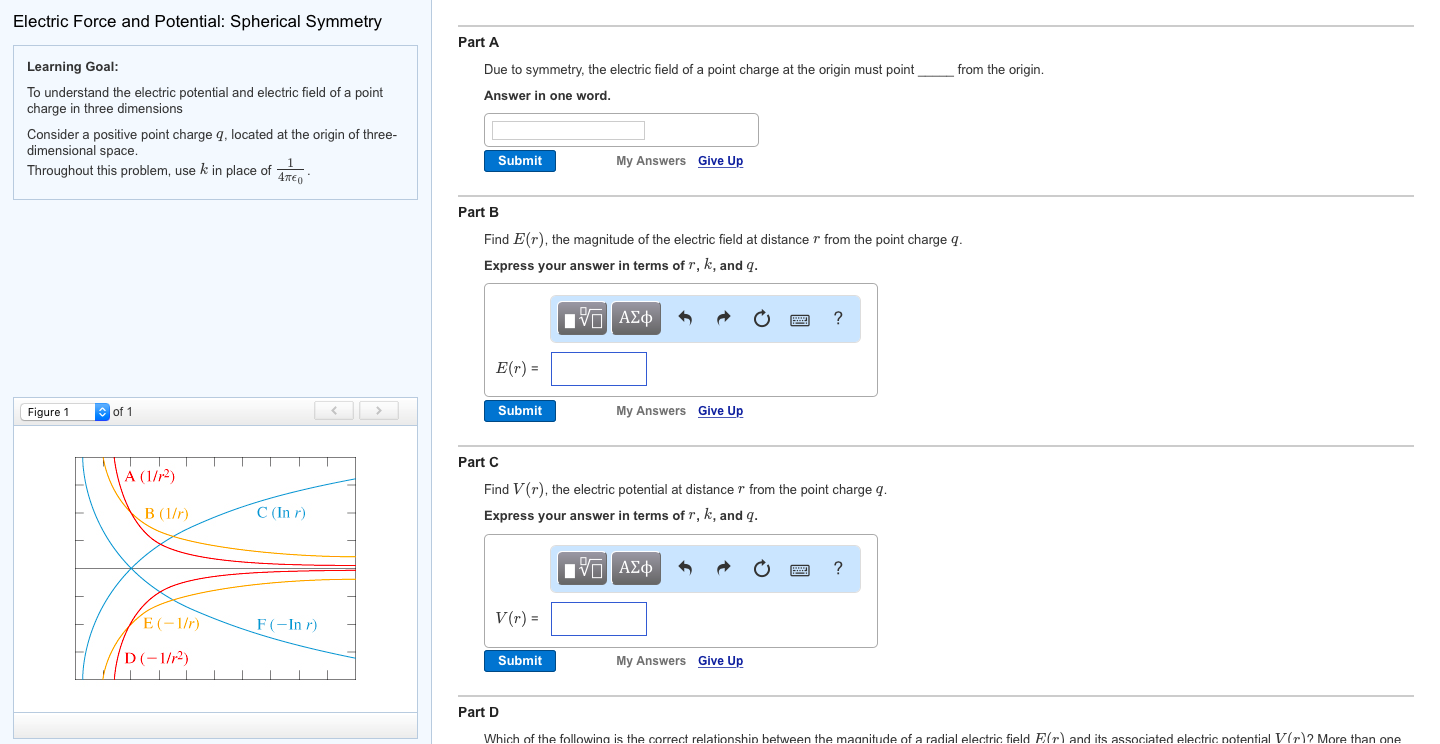Click the redo arrow in Part B

[723, 319]
